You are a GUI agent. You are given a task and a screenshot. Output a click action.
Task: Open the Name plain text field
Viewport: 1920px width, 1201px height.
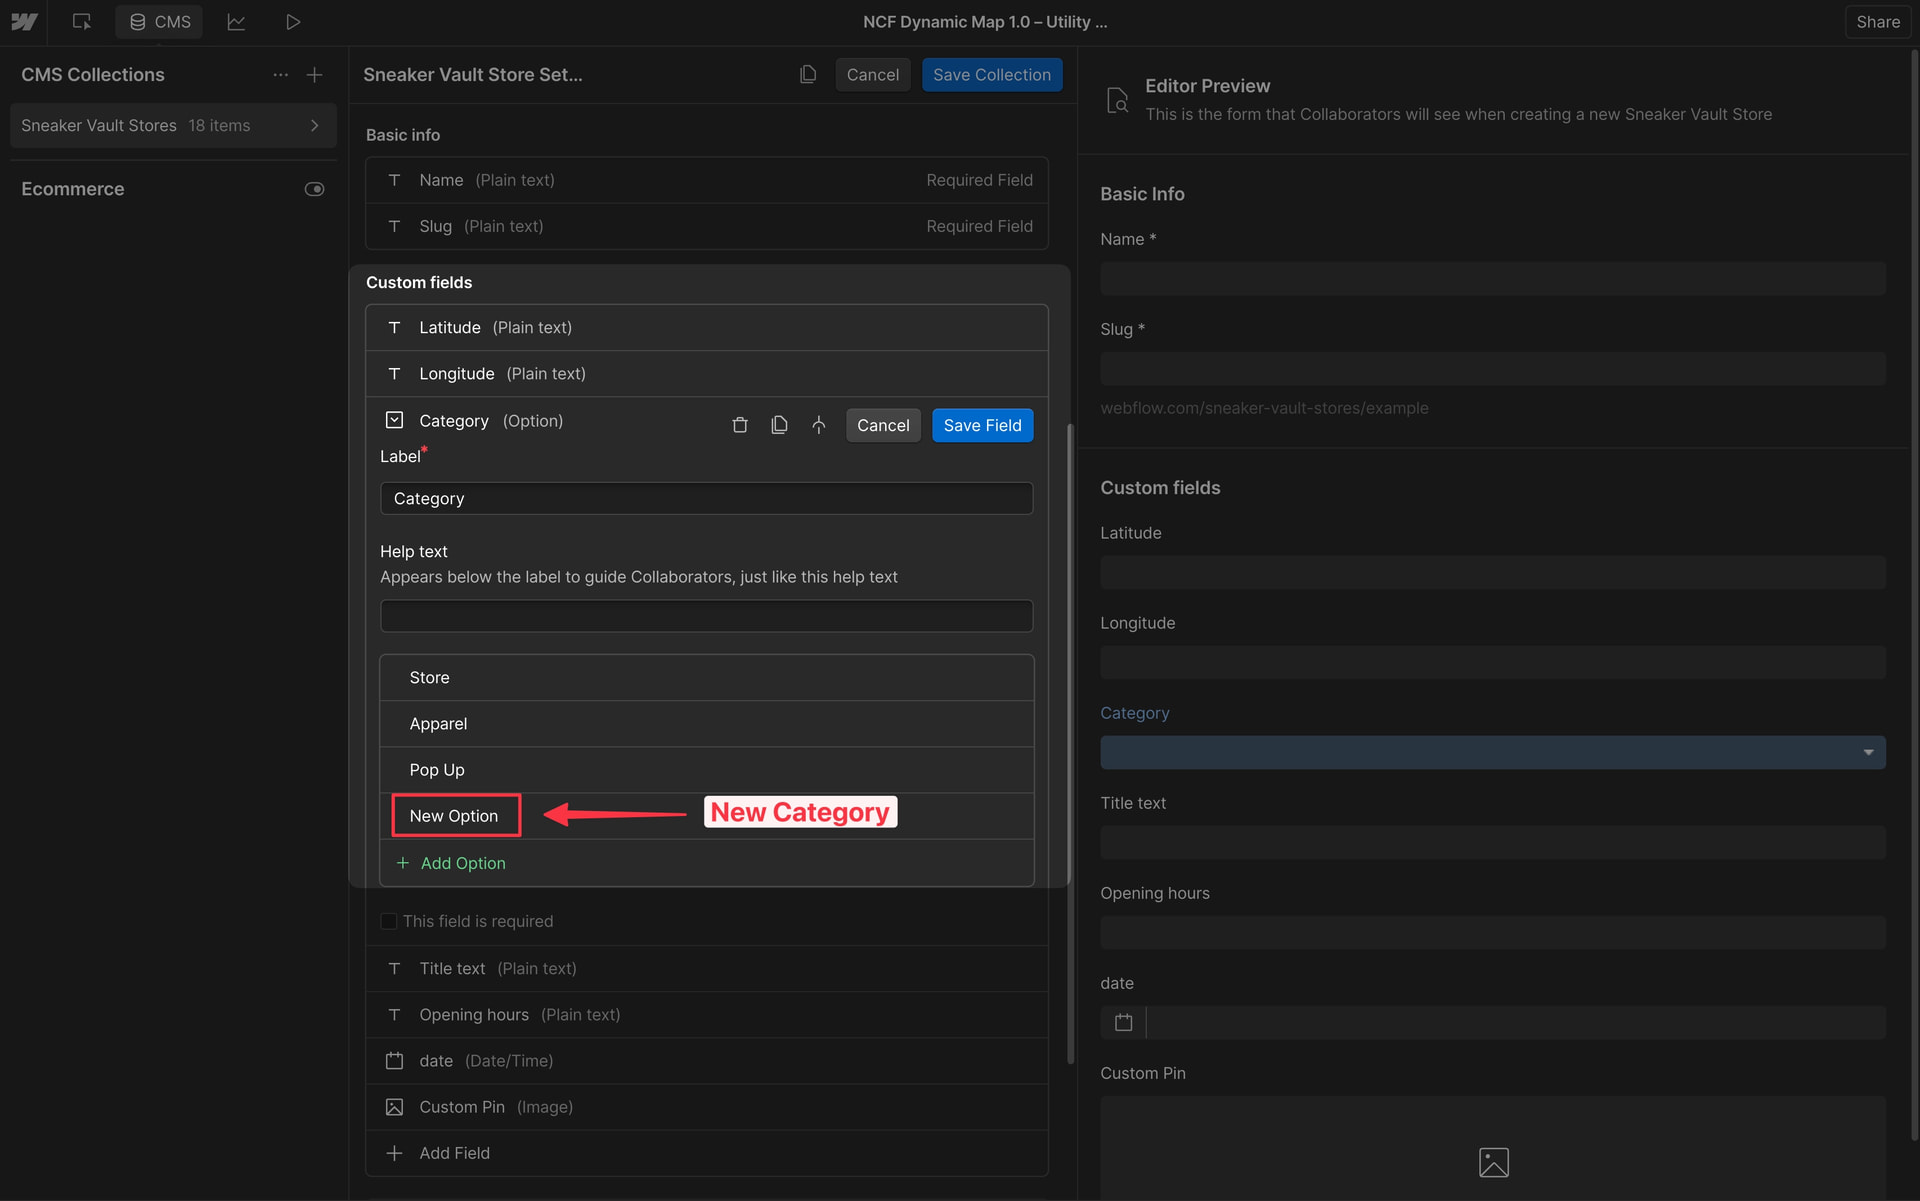707,180
